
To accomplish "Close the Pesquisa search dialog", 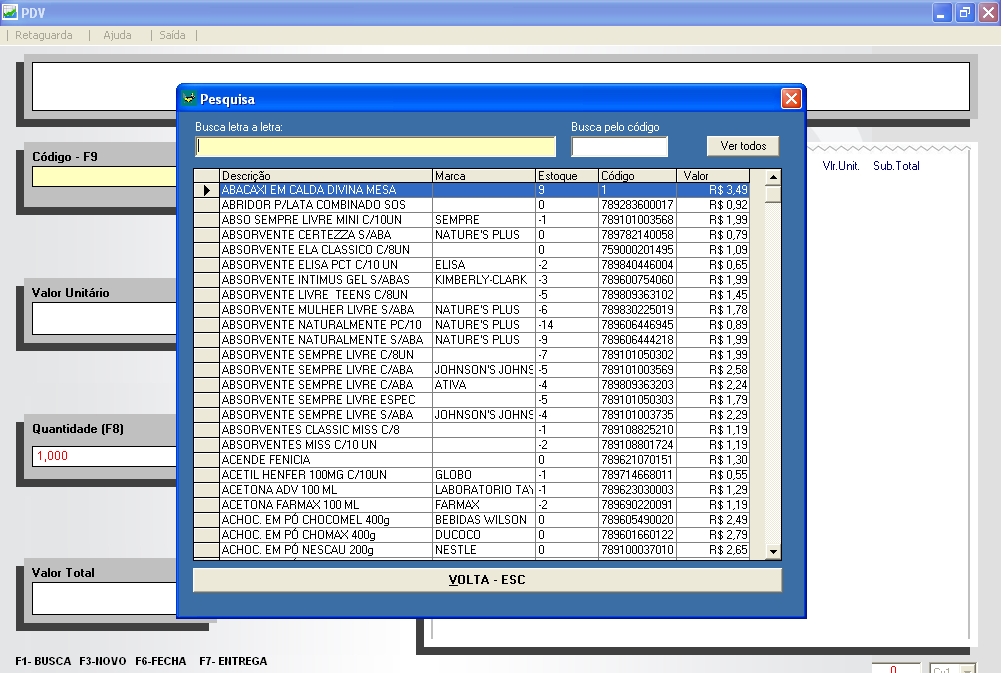I will point(790,98).
